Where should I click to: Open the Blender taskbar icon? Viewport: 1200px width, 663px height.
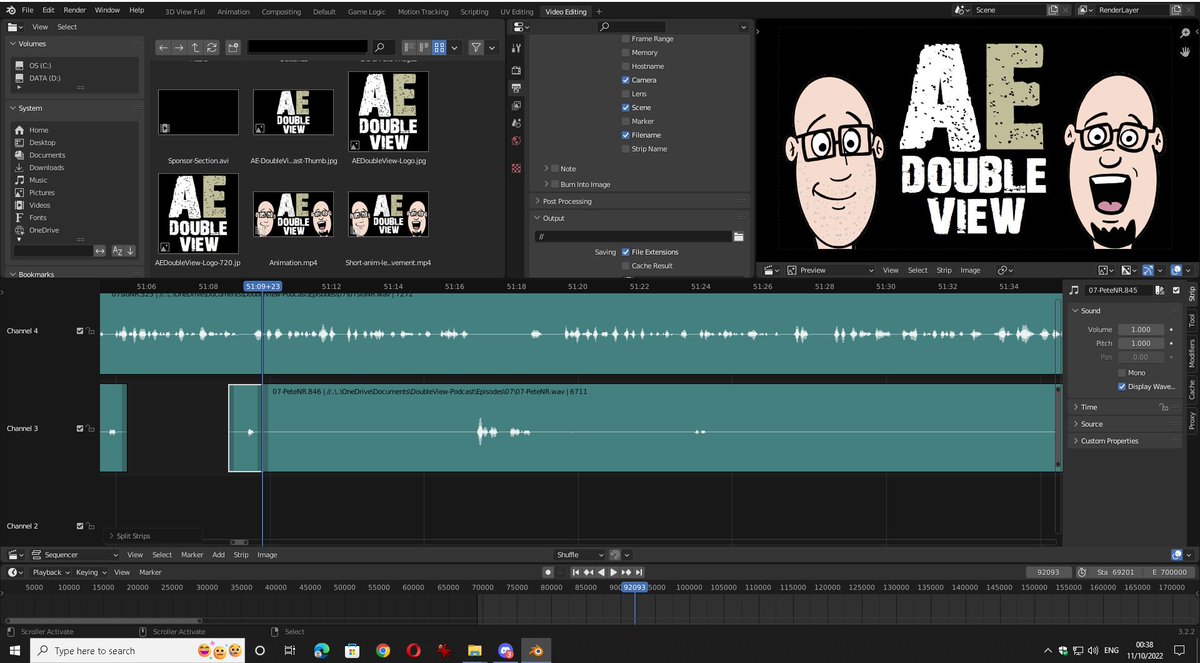coord(537,650)
